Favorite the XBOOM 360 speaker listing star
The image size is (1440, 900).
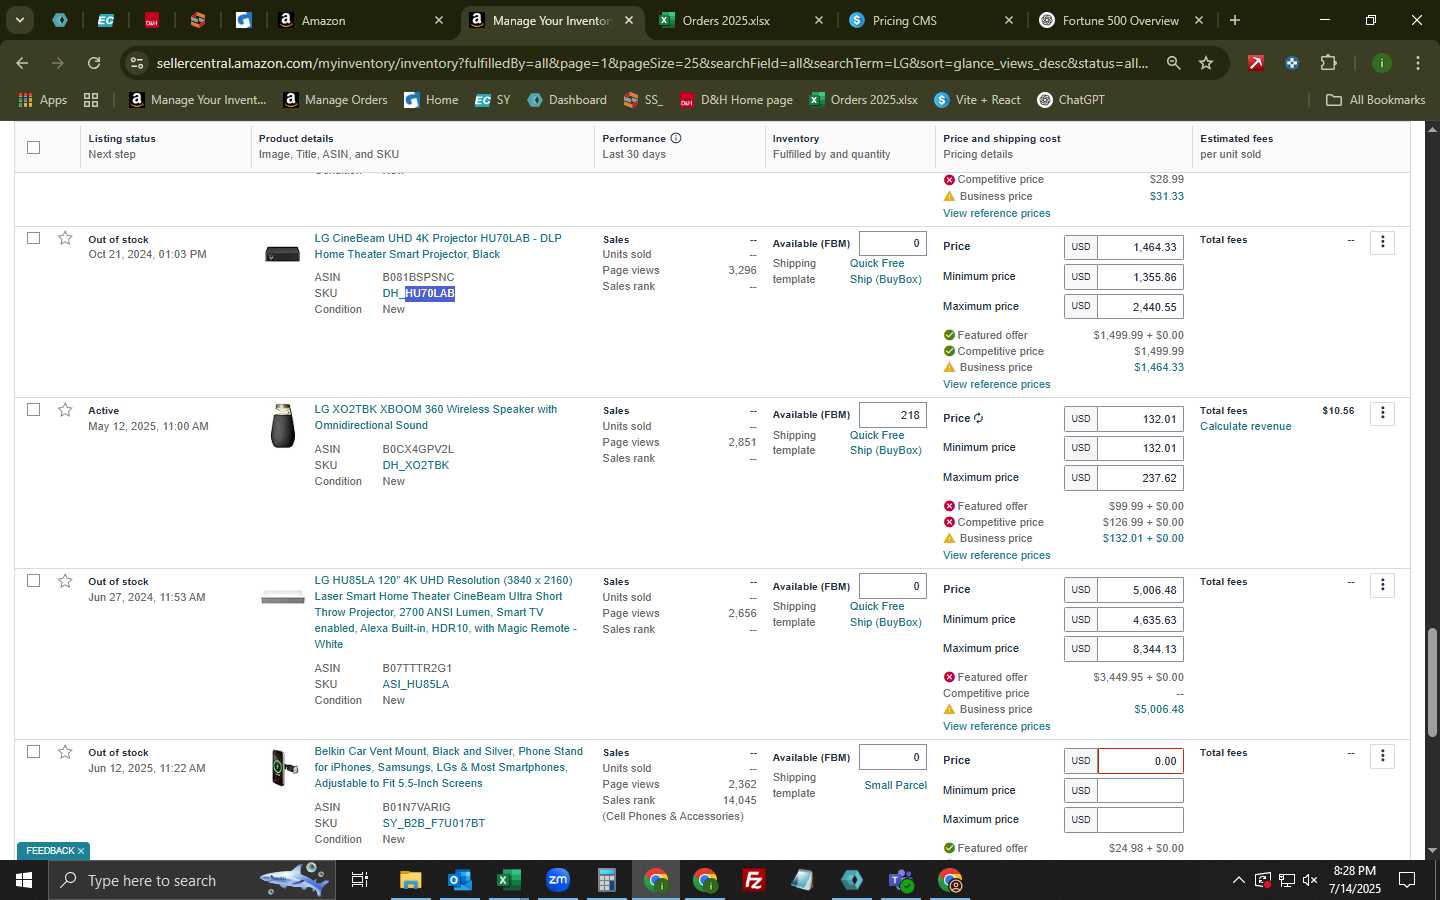[65, 410]
